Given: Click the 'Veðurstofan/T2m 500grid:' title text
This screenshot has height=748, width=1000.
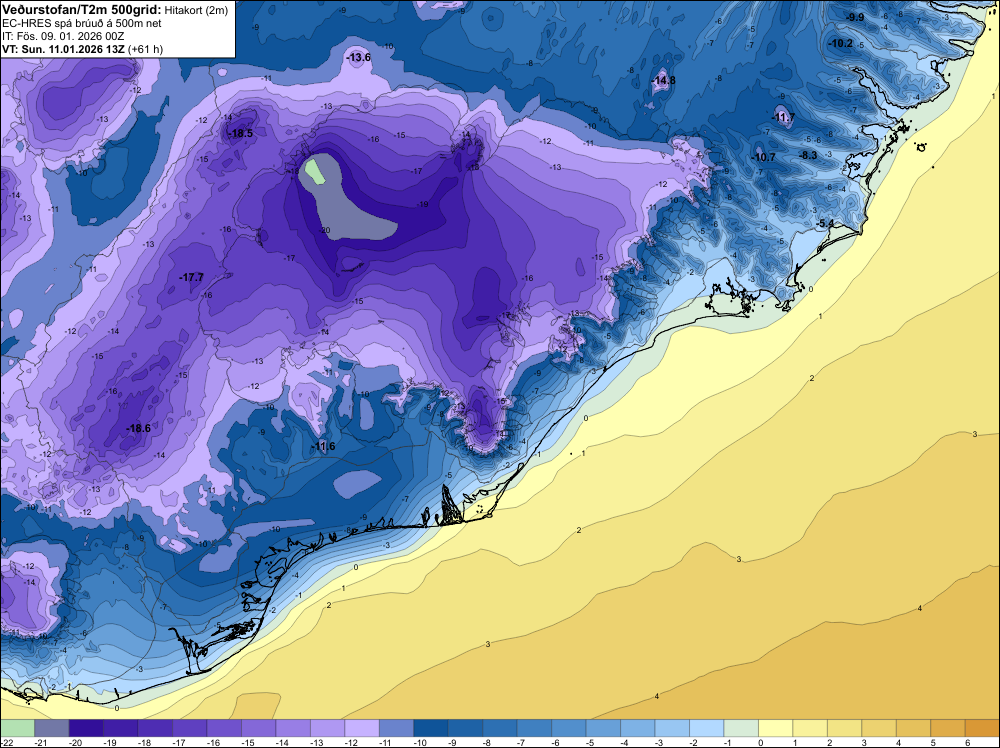Looking at the screenshot, I should coord(82,10).
